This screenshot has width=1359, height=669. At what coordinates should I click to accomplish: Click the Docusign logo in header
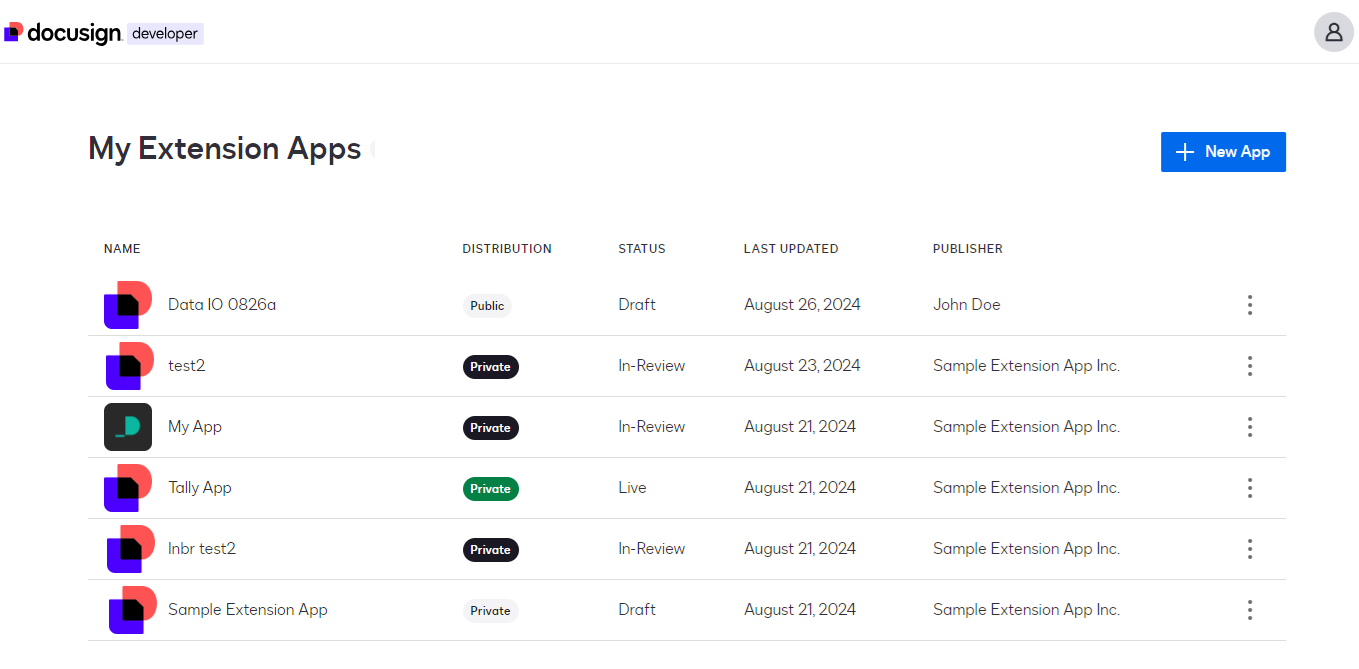coord(62,33)
